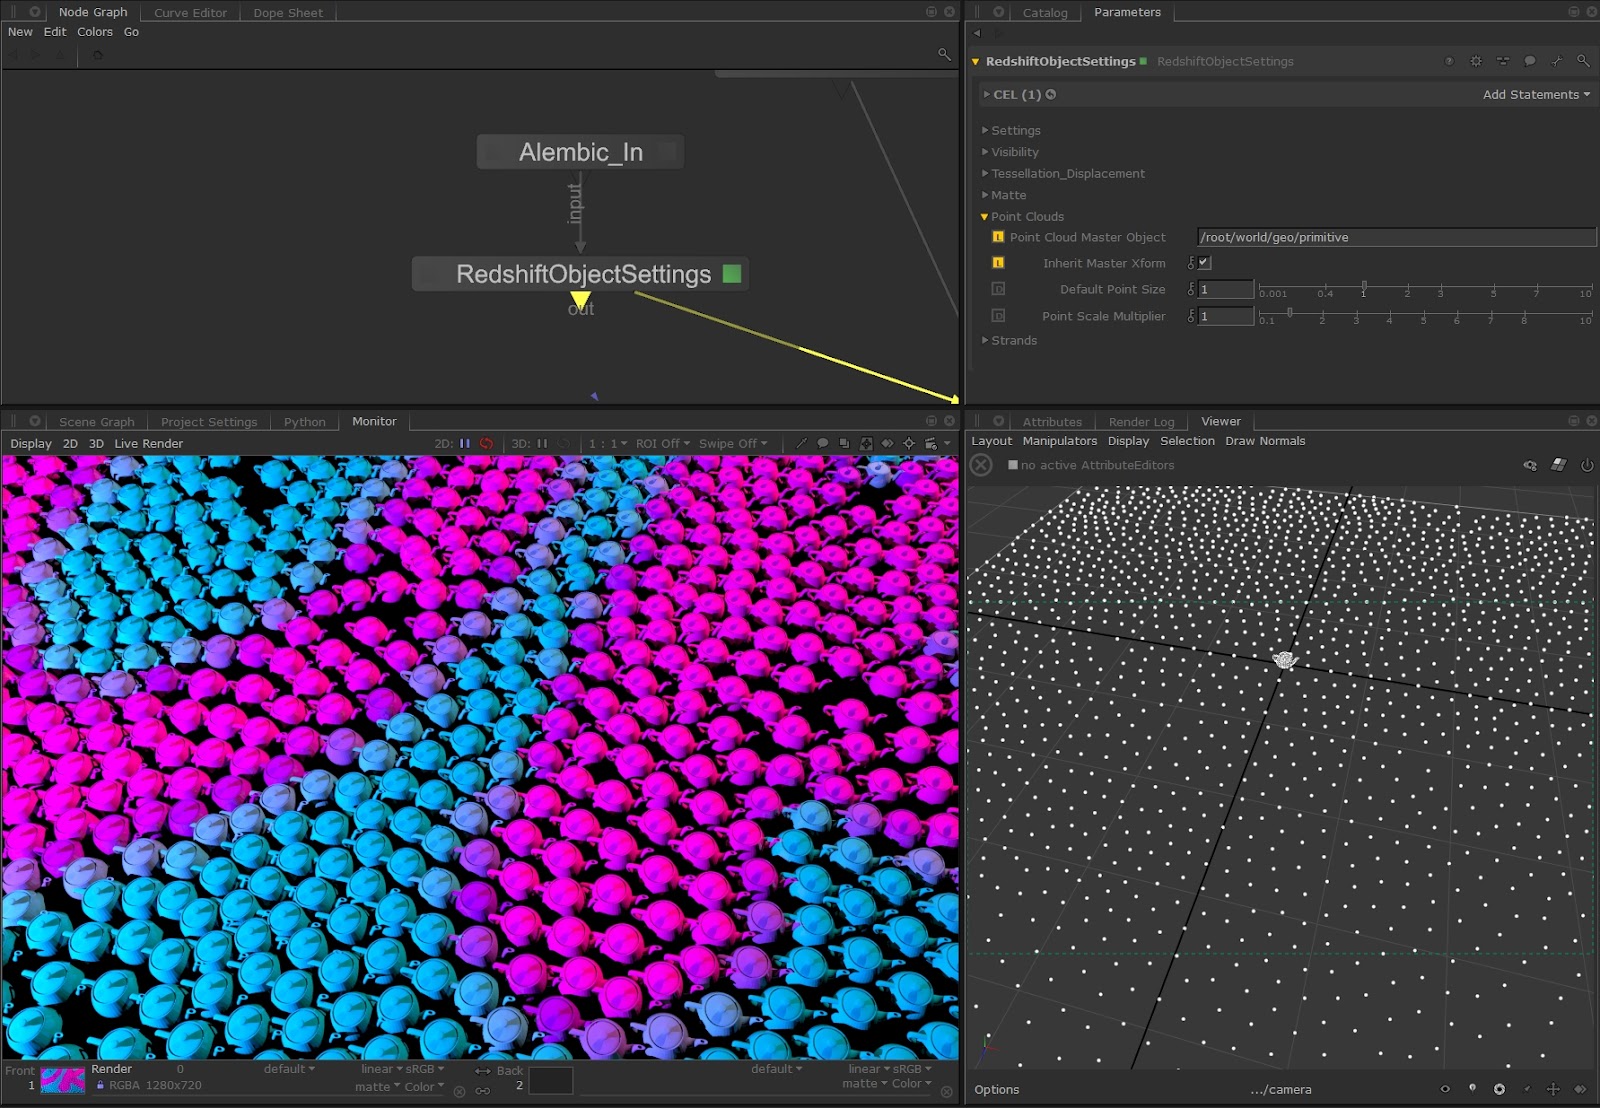This screenshot has width=1600, height=1108.
Task: Click the search magnifier in Node Graph
Action: tap(943, 54)
